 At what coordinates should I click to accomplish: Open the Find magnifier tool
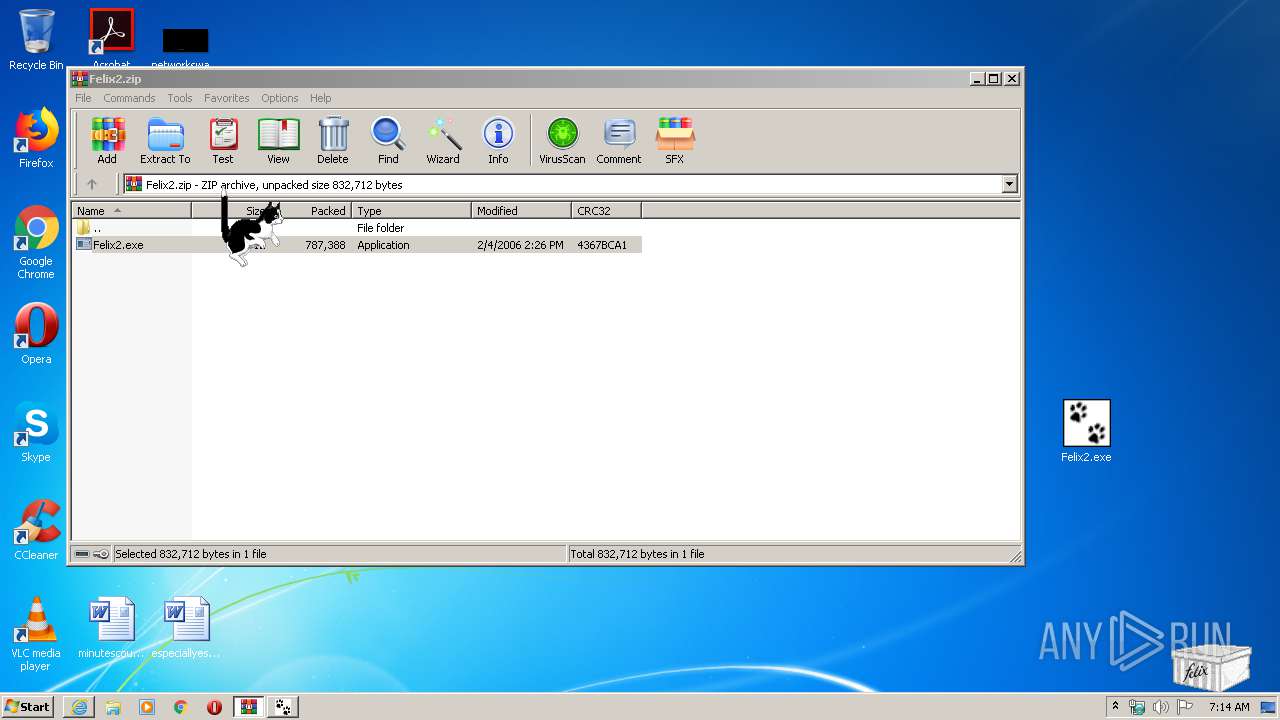point(388,140)
